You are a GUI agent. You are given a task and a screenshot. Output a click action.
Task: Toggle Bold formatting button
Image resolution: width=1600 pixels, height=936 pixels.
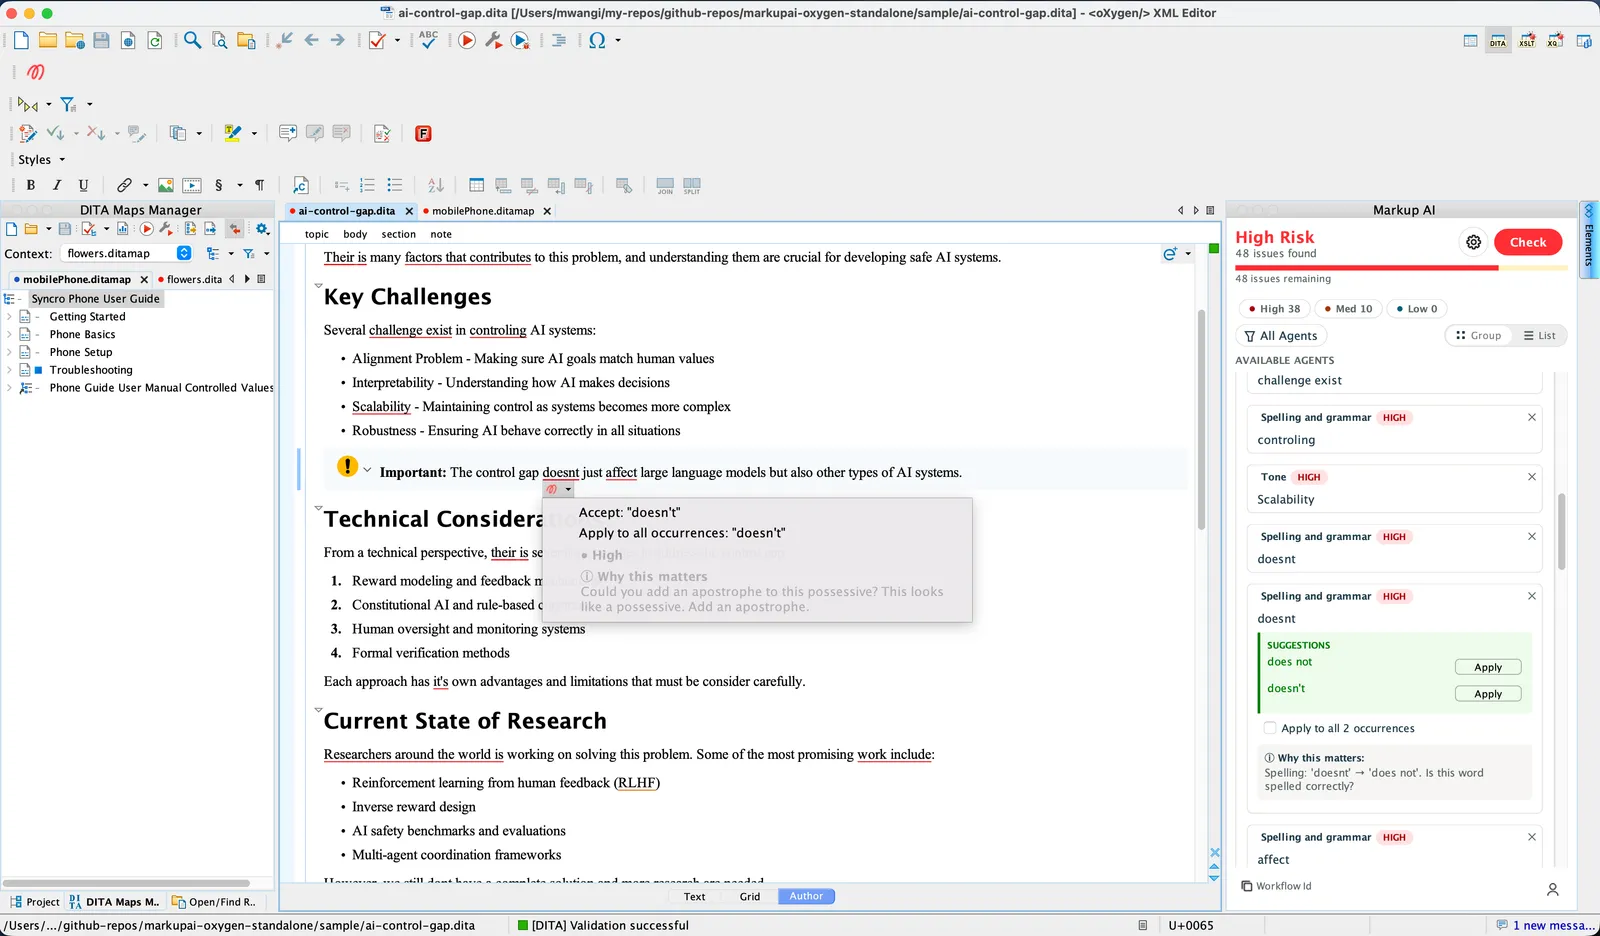(31, 185)
